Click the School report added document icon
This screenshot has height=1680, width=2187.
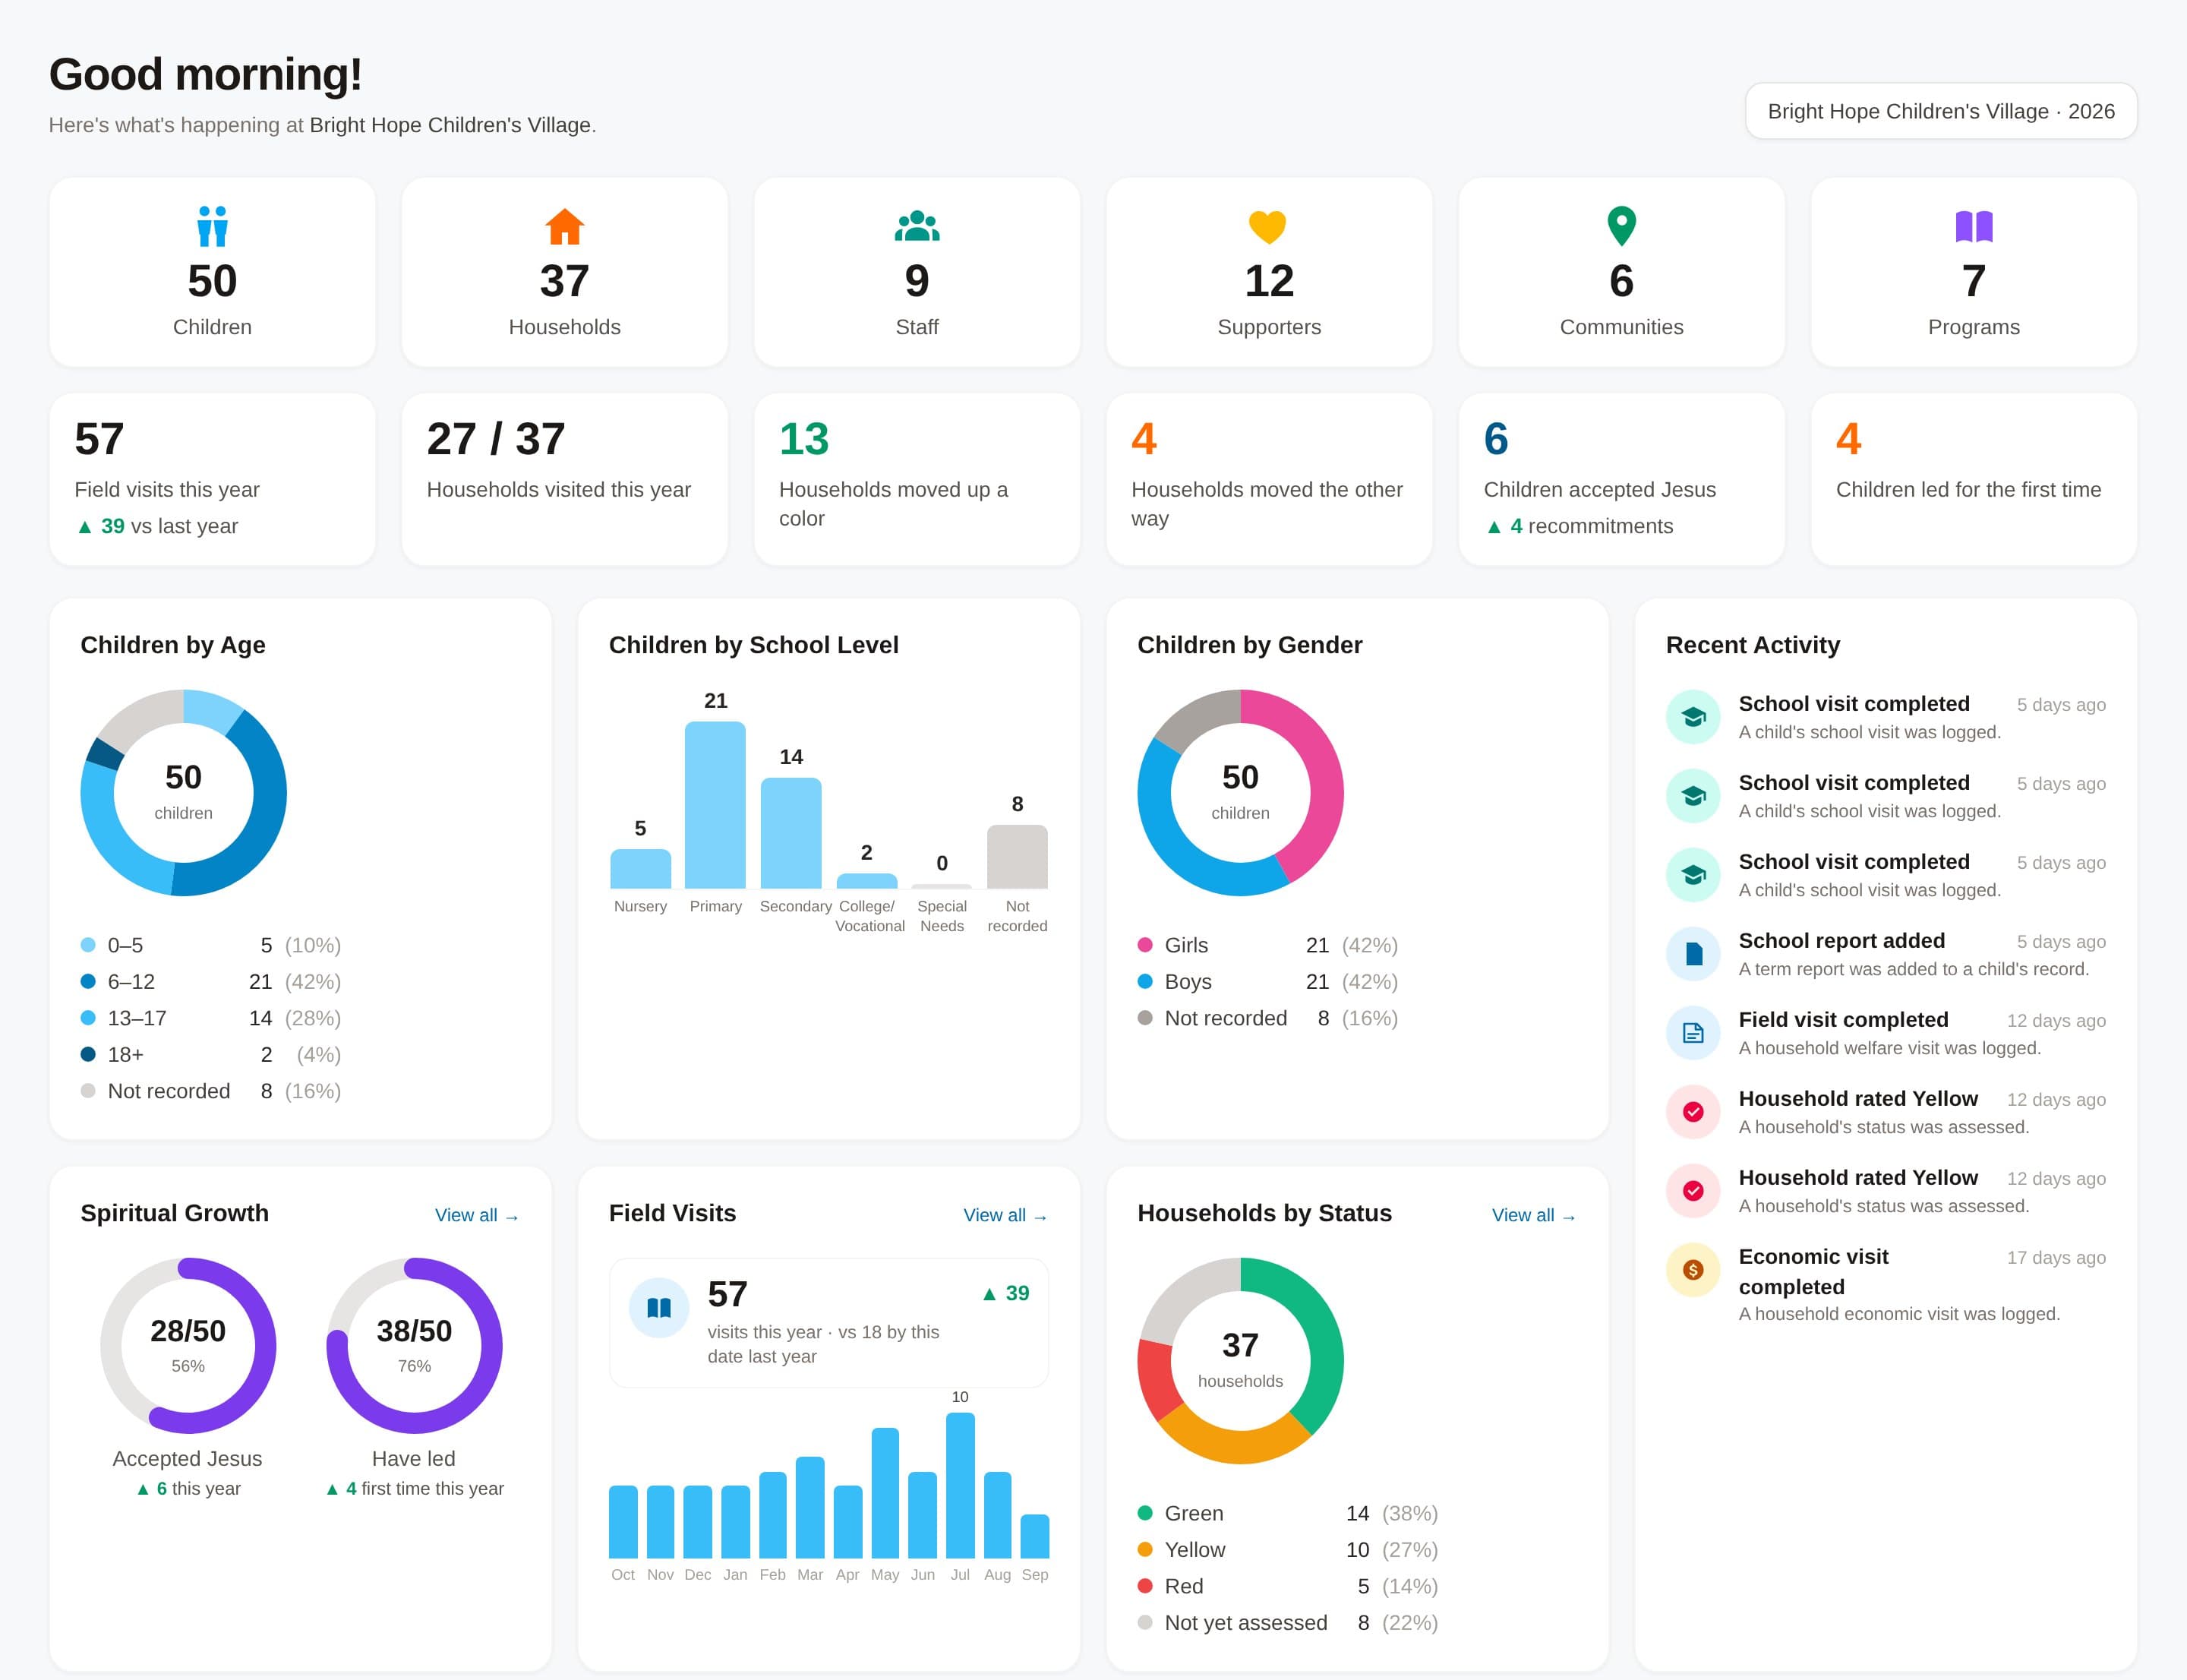point(1693,954)
